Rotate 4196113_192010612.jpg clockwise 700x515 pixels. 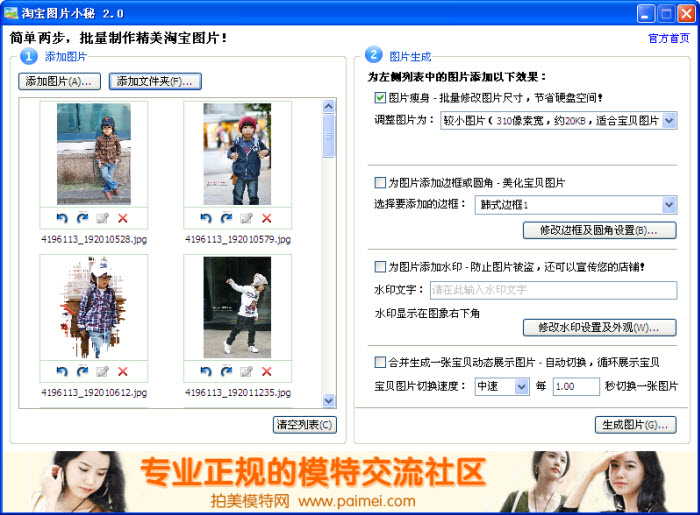[x=82, y=371]
